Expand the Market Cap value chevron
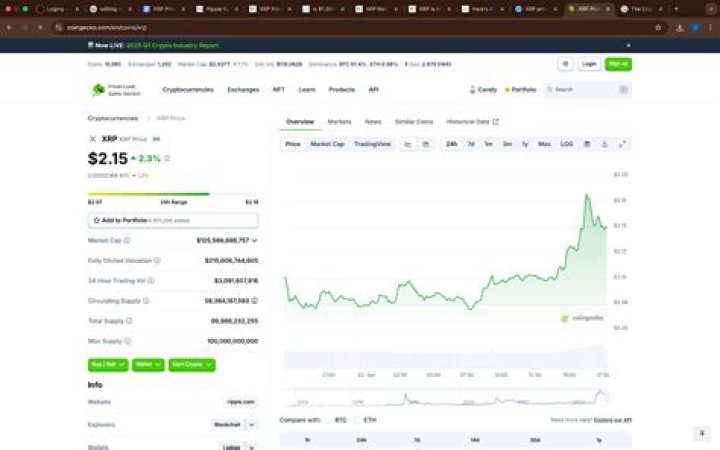The height and width of the screenshot is (450, 720). tap(254, 241)
